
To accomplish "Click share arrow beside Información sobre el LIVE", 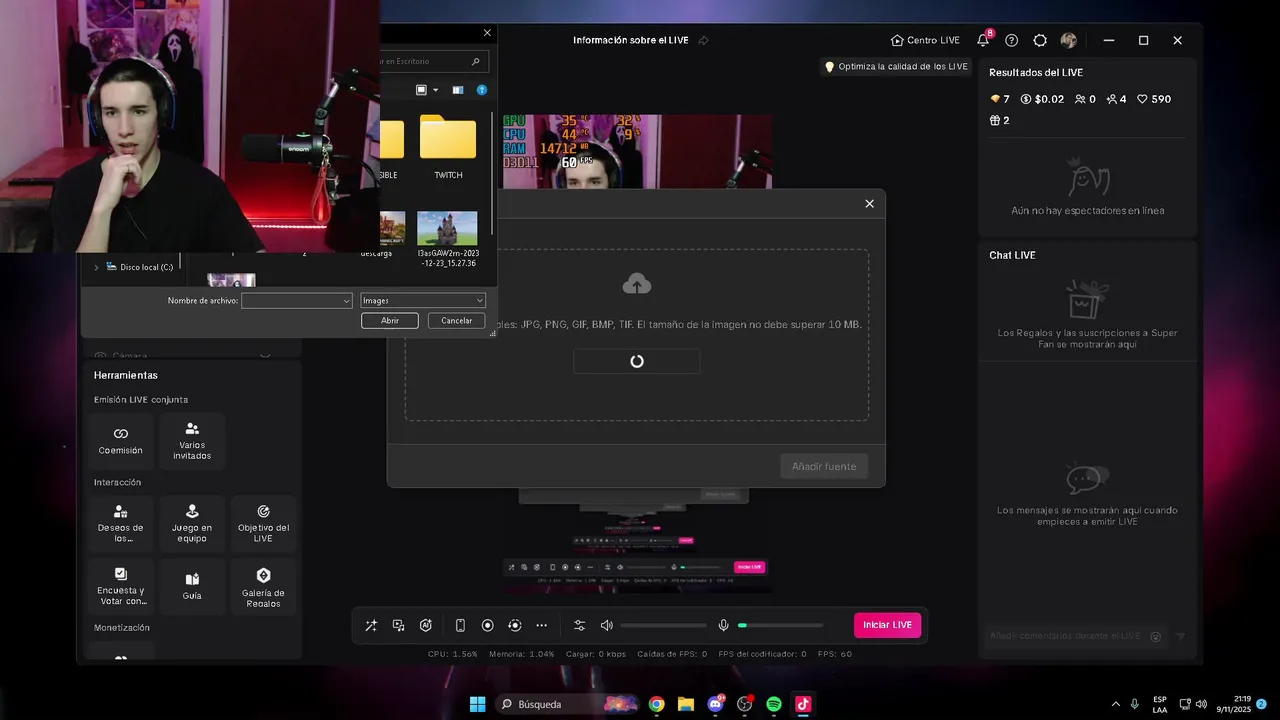I will pyautogui.click(x=703, y=40).
